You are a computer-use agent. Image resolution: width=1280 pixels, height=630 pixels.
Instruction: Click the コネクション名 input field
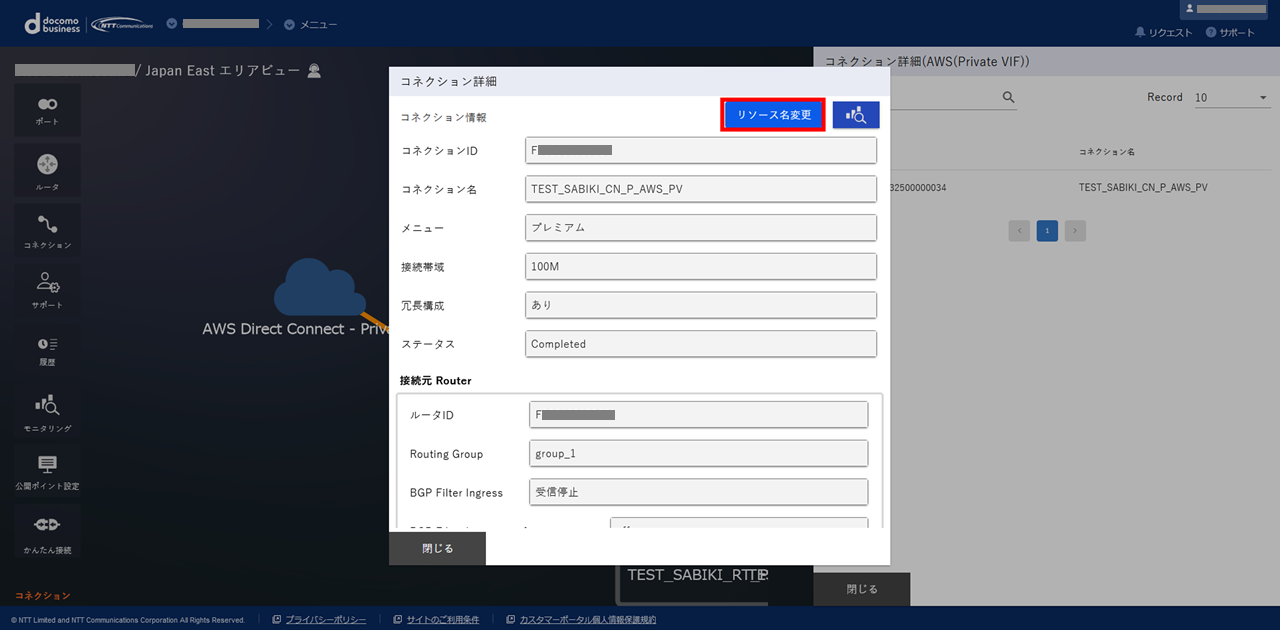point(700,189)
